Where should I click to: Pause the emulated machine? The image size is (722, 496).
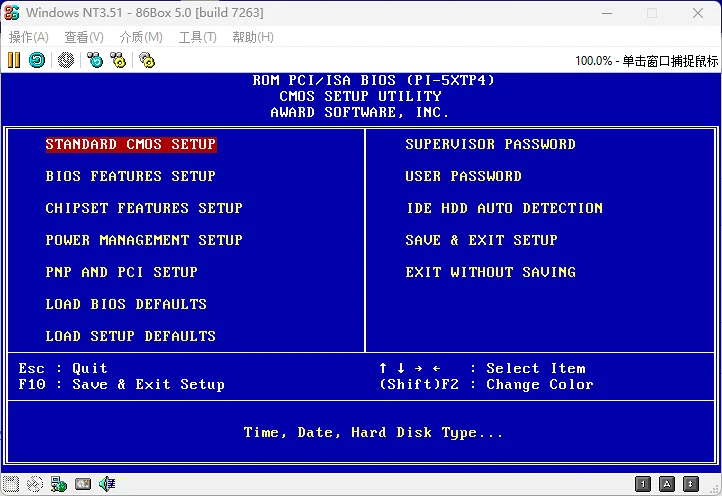coord(14,60)
